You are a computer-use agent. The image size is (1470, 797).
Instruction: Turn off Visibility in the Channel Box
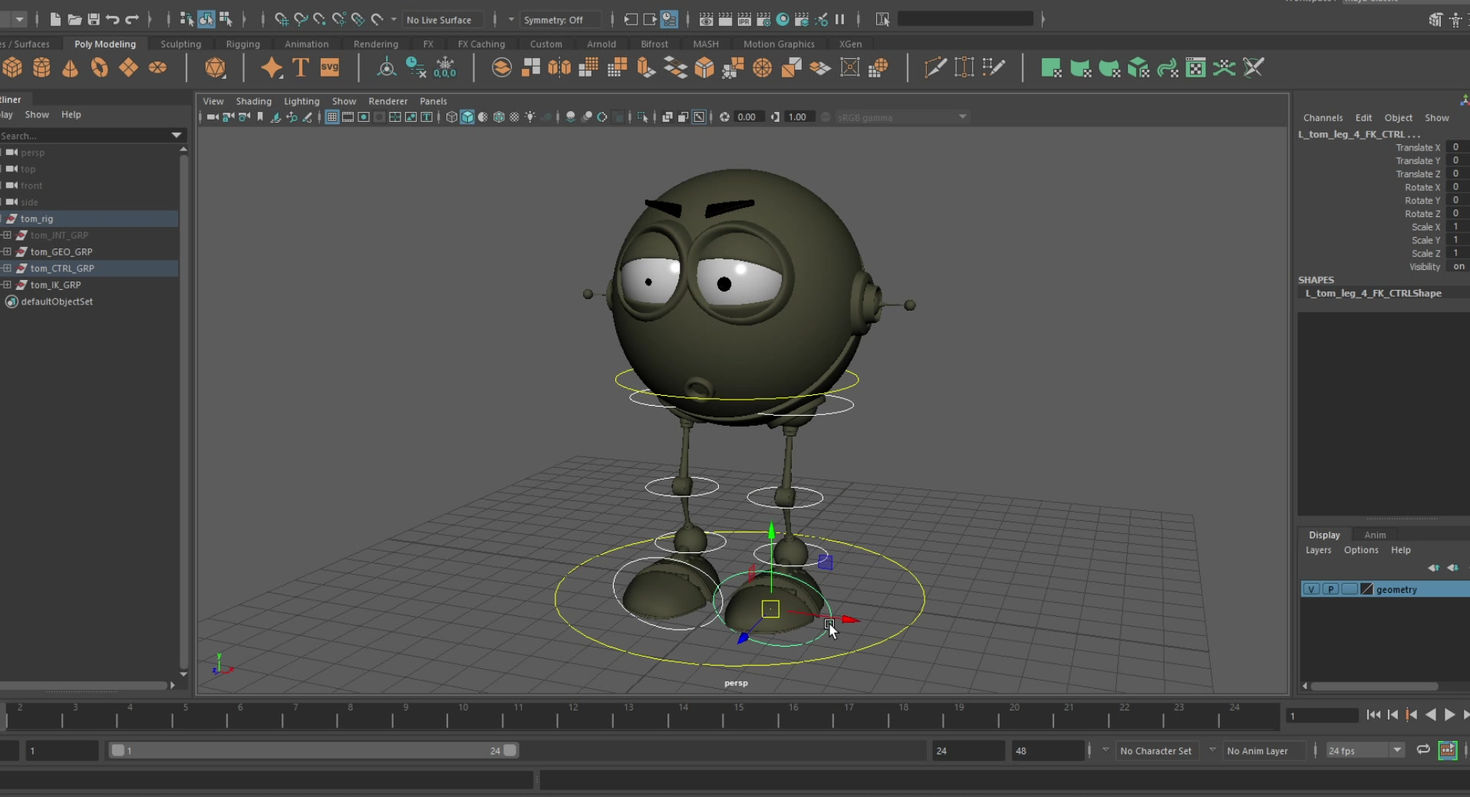point(1457,267)
